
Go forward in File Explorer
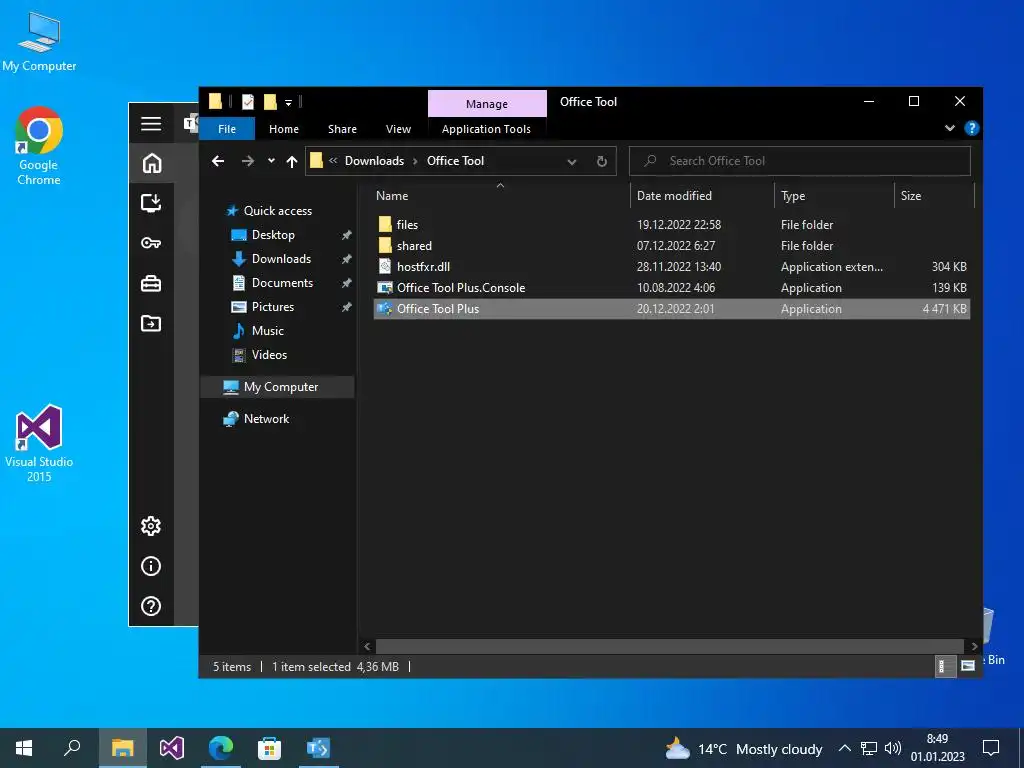(248, 161)
